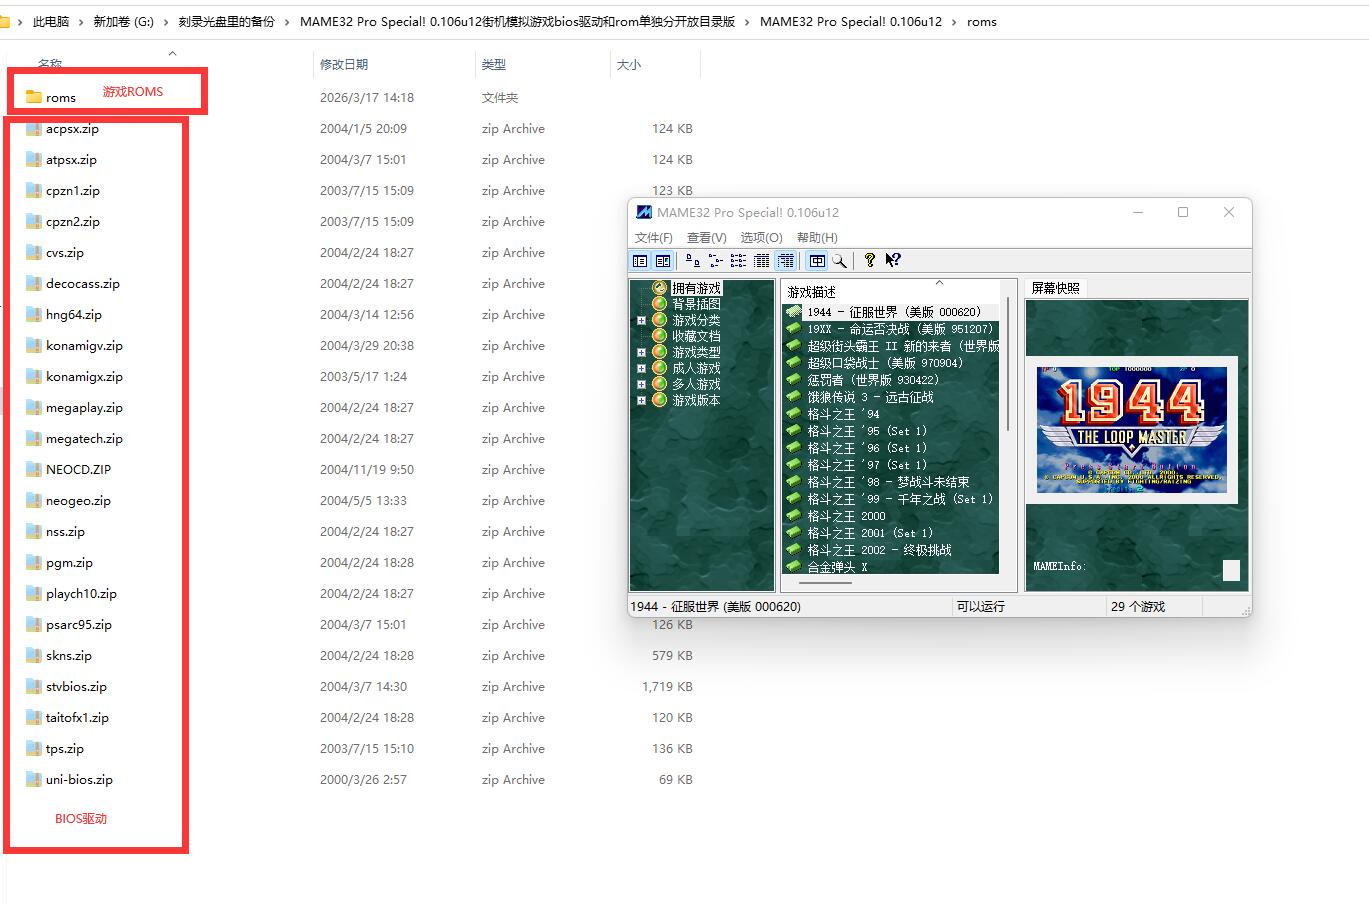Switch to large icons view in MAME32
The image size is (1369, 904).
[x=692, y=261]
